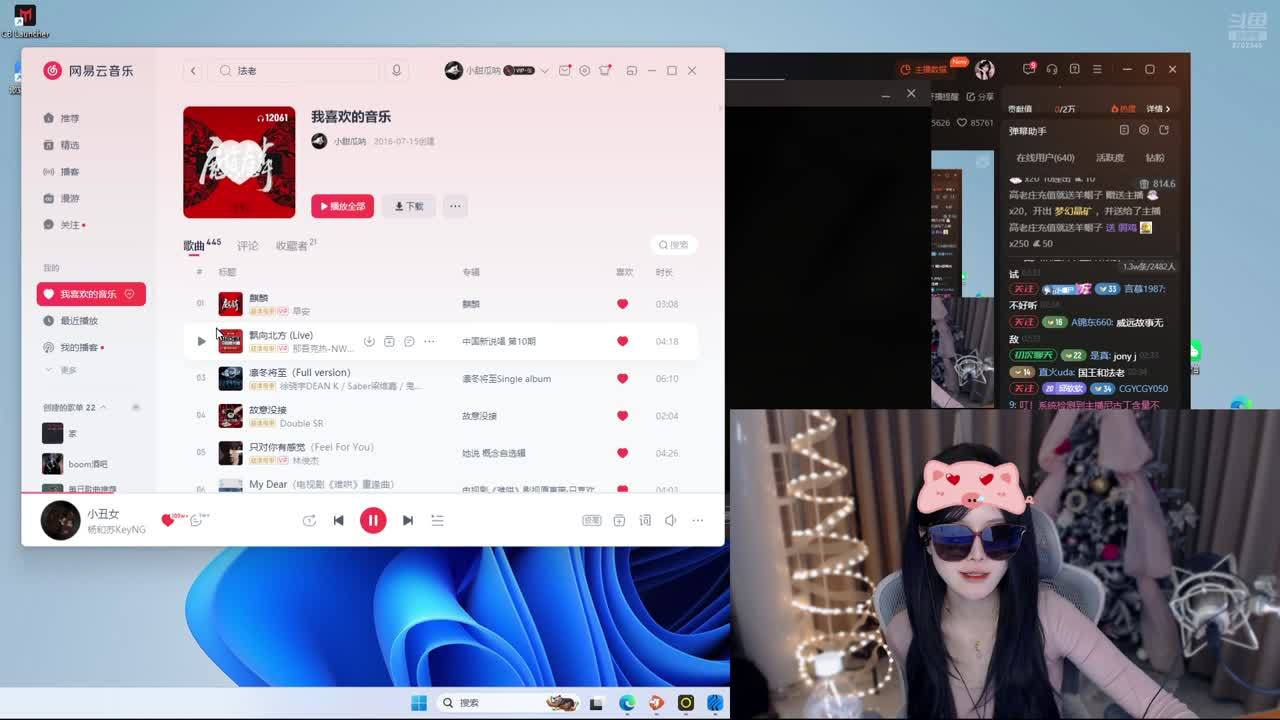Open the play queue list
Viewport: 1280px width, 720px height.
(437, 520)
